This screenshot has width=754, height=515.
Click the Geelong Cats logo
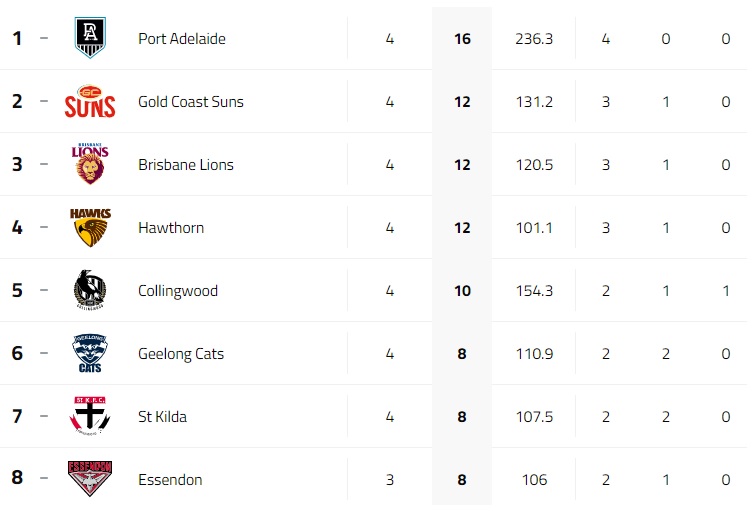click(x=90, y=354)
